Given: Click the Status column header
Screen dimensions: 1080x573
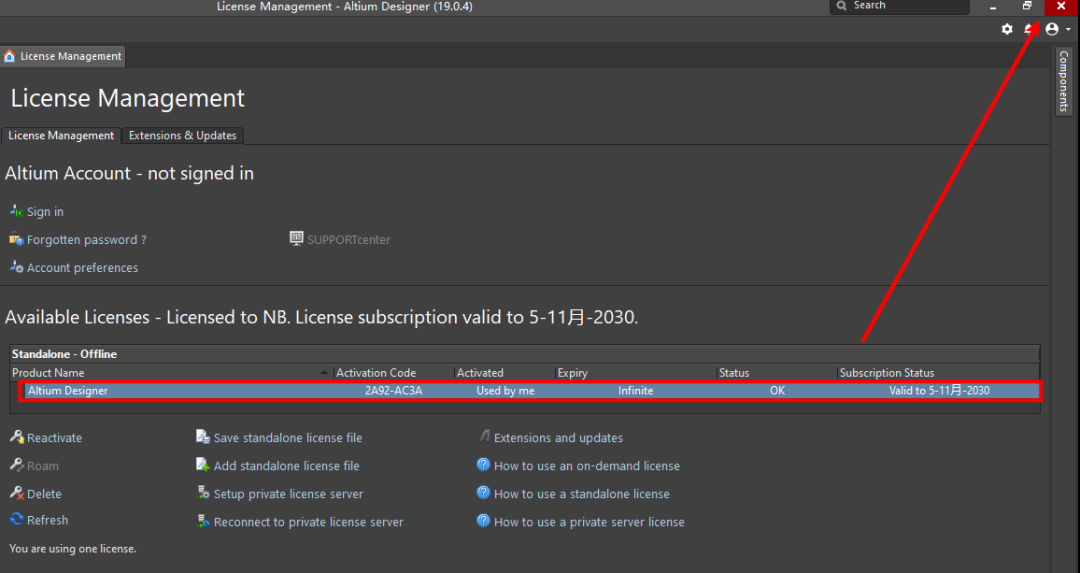Looking at the screenshot, I should 776,373.
